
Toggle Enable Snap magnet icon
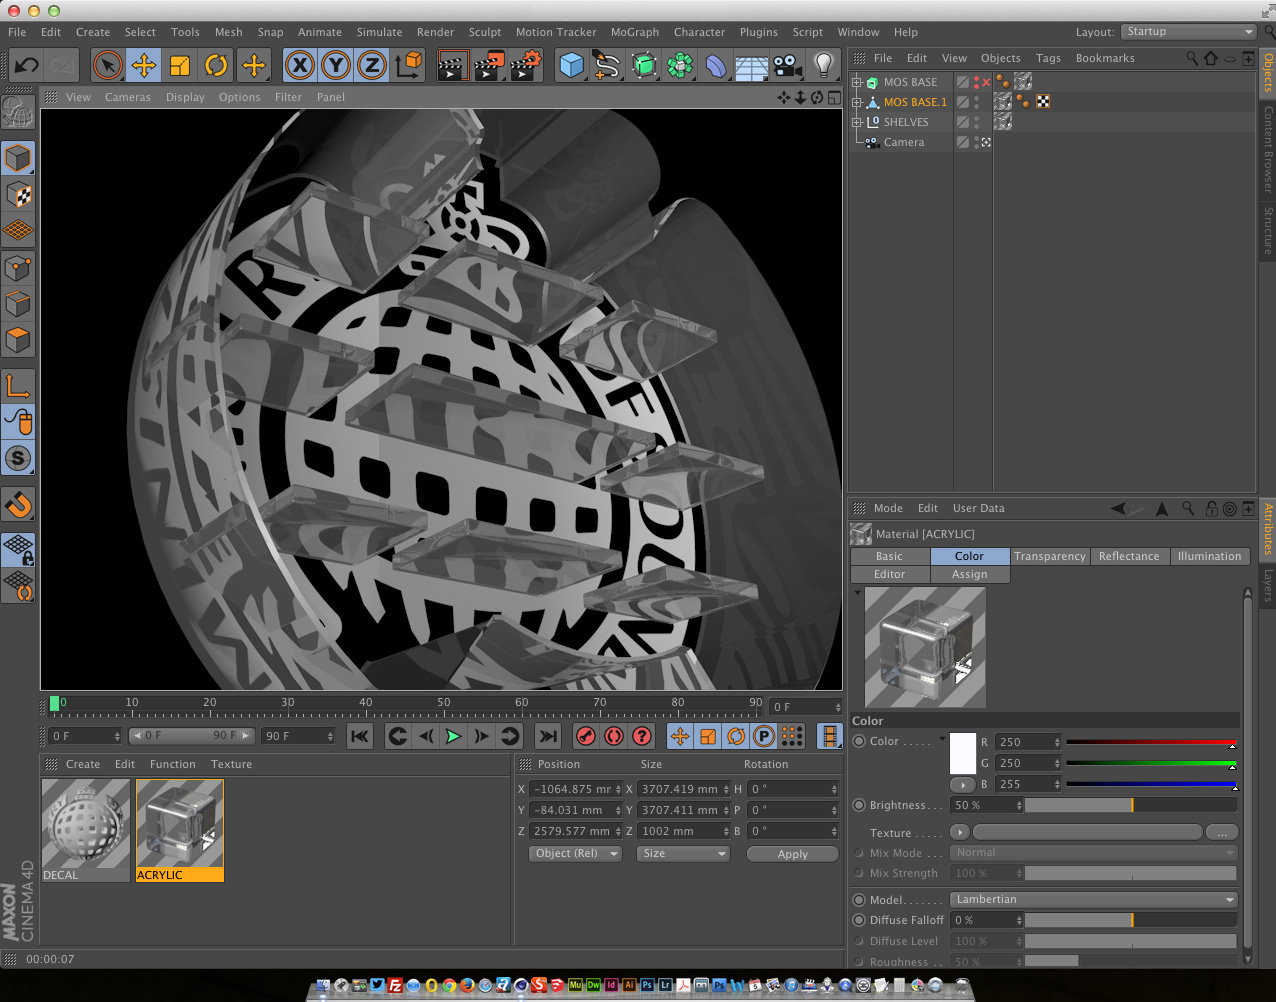(x=18, y=505)
